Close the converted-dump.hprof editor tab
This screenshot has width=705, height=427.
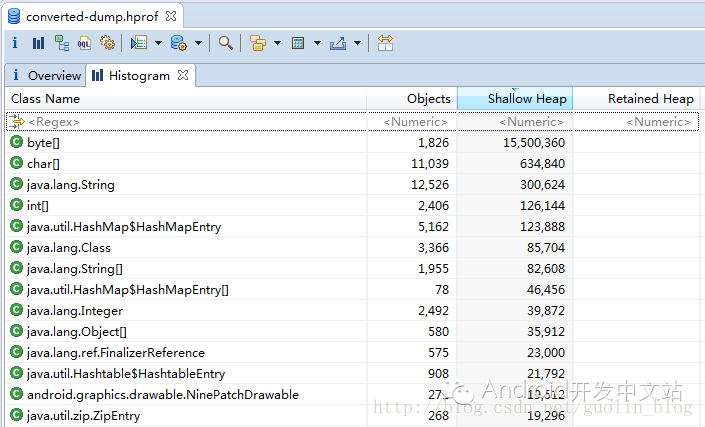[171, 16]
